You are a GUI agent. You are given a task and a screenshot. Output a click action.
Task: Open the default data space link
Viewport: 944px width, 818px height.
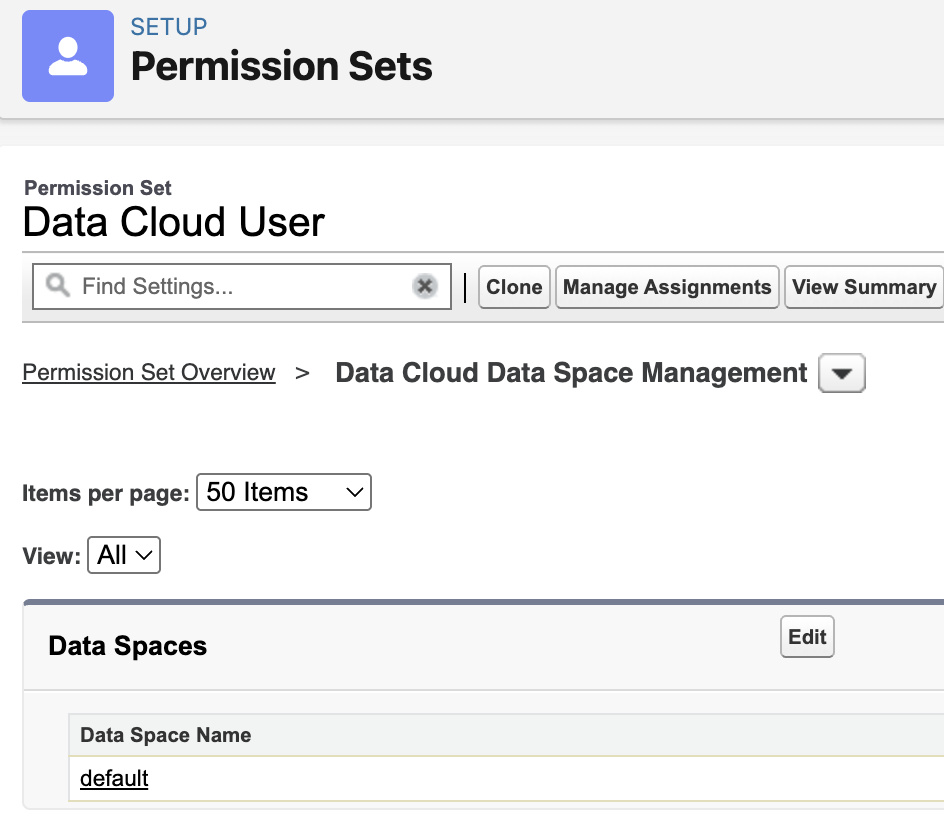tap(114, 778)
